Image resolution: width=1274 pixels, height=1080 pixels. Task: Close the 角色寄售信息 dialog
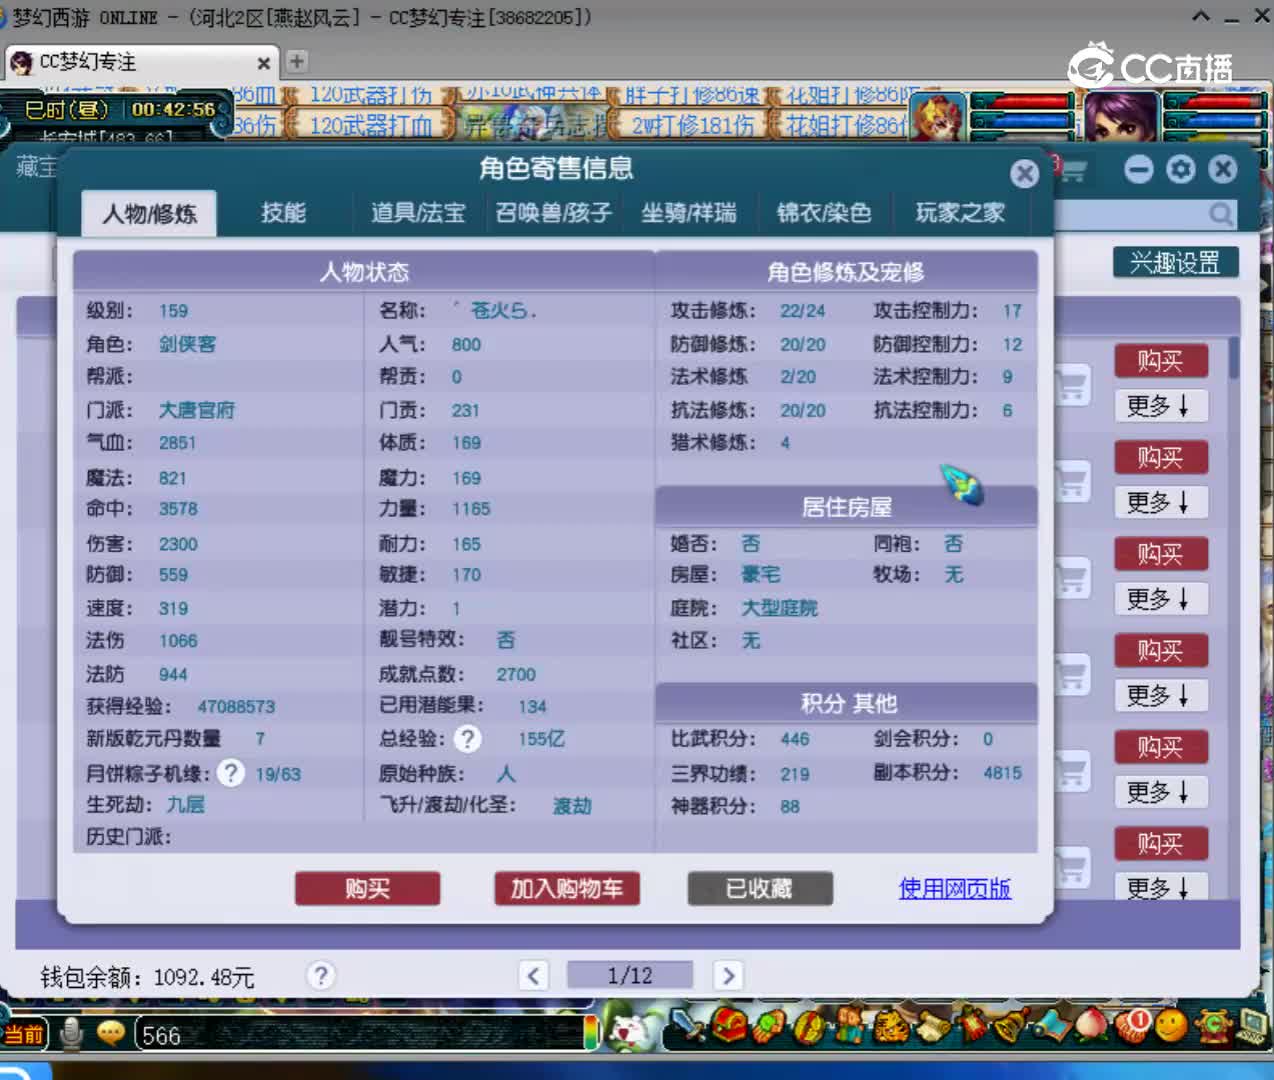[1024, 174]
